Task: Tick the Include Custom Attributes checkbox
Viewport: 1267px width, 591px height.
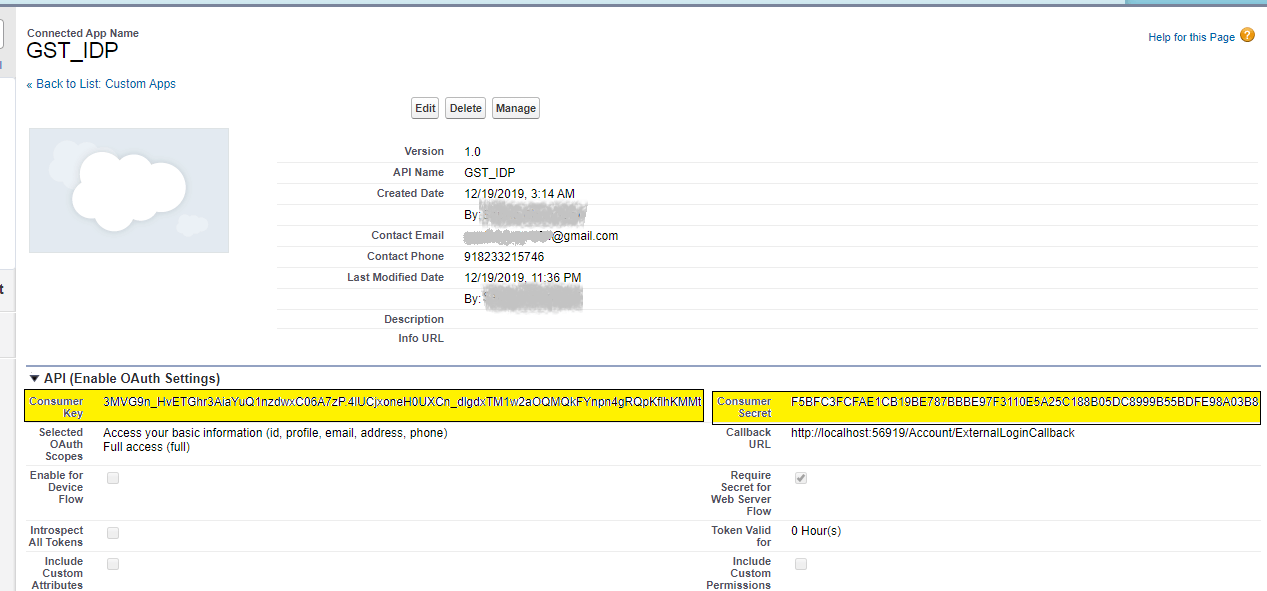Action: pyautogui.click(x=113, y=564)
